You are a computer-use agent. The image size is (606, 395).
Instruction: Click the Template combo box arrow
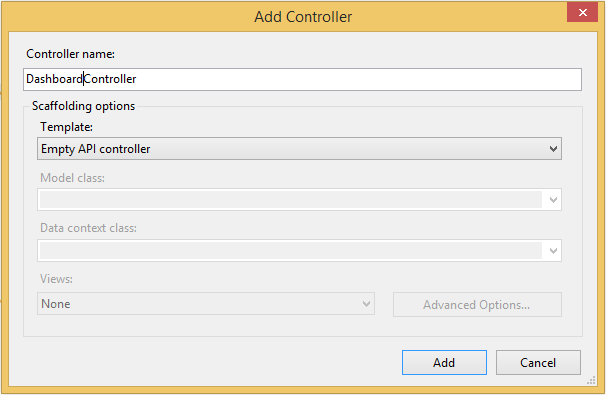coord(553,149)
